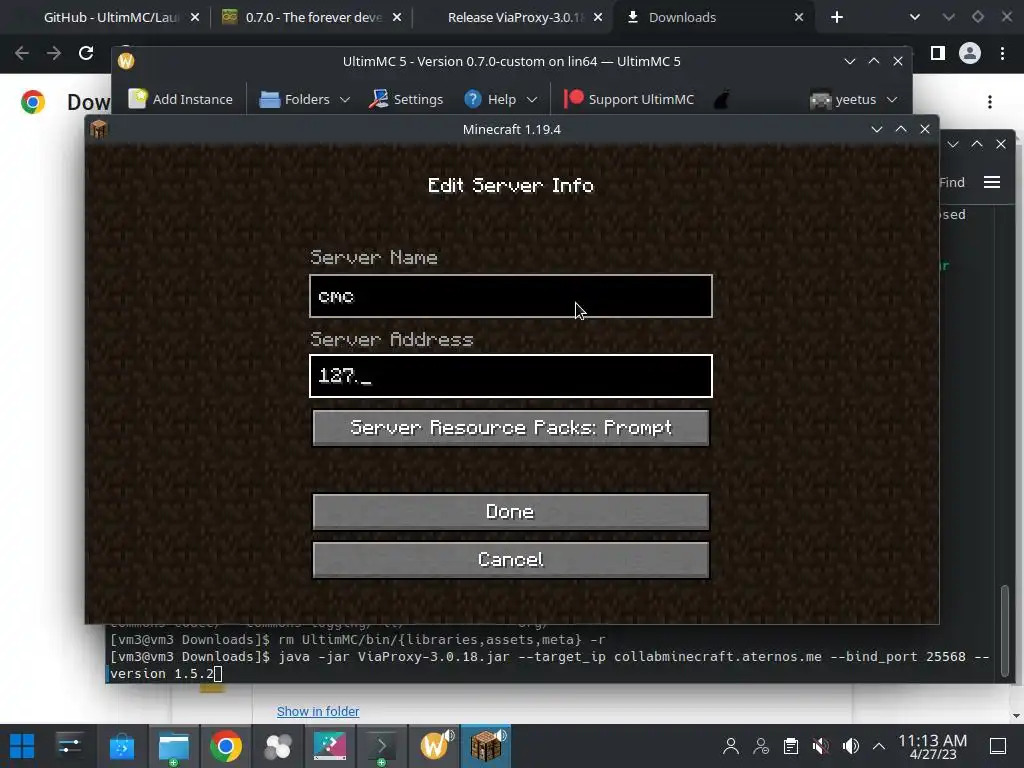Open the terminal from the taskbar
1024x768 pixels.
tap(381, 746)
